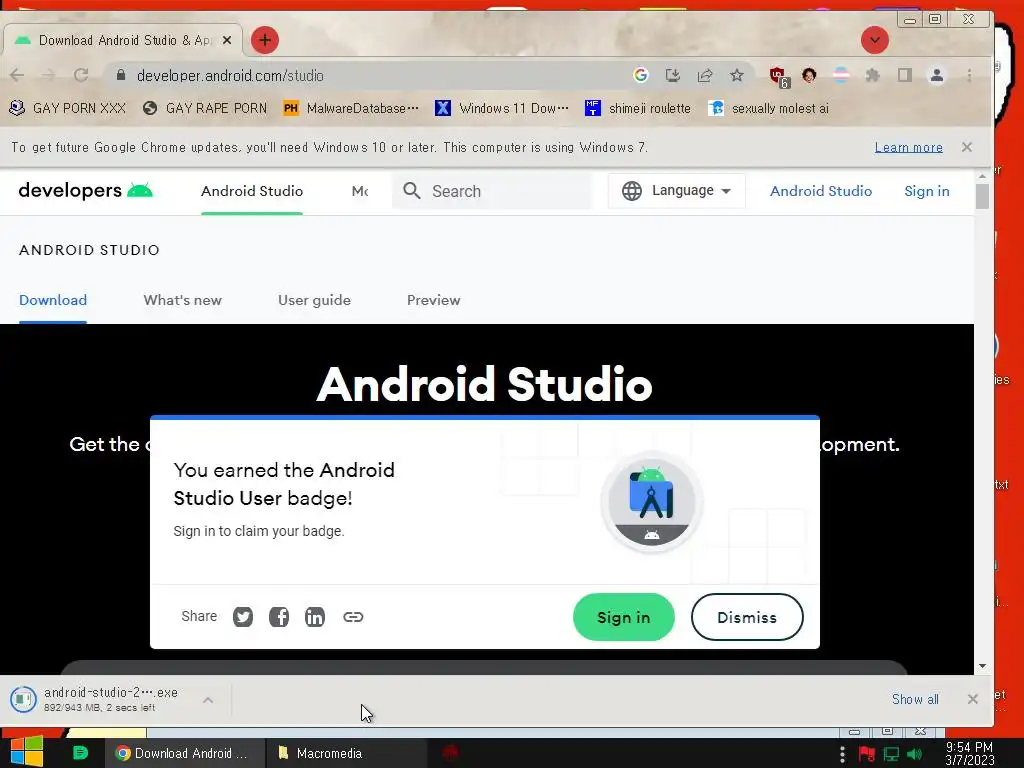Expand the Language dropdown

[x=676, y=191]
